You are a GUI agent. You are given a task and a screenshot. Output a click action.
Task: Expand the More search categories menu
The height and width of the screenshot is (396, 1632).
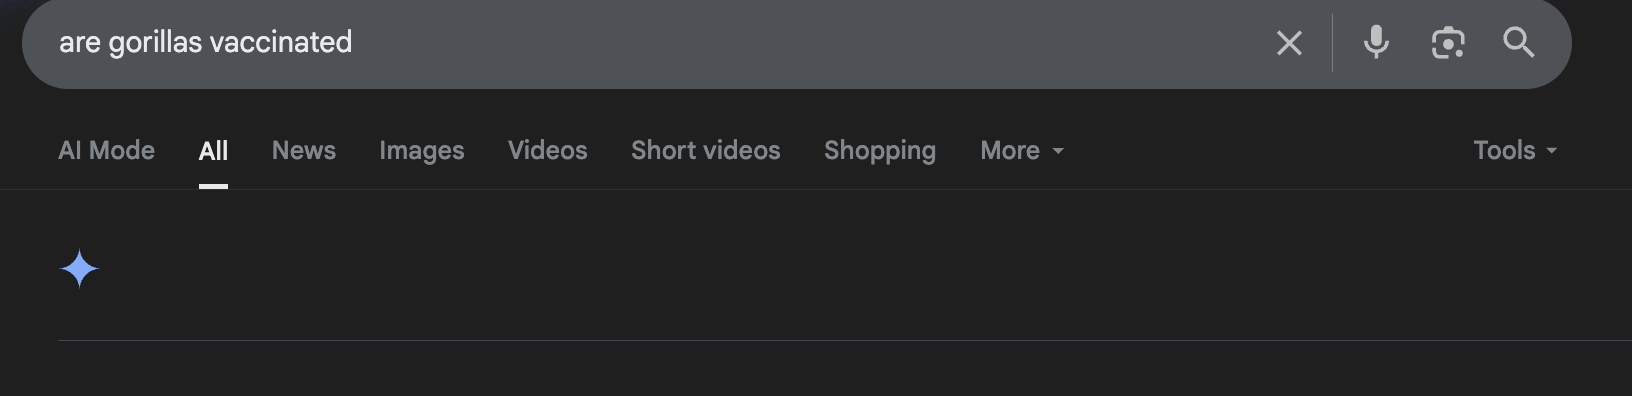[x=1022, y=150]
